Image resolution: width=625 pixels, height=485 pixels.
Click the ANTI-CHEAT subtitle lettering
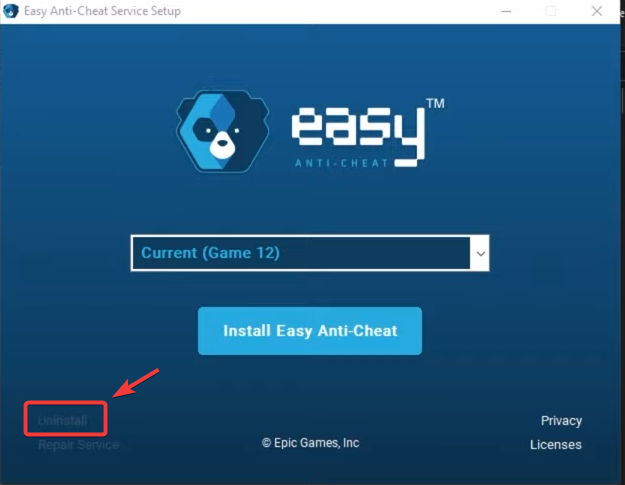coord(341,163)
